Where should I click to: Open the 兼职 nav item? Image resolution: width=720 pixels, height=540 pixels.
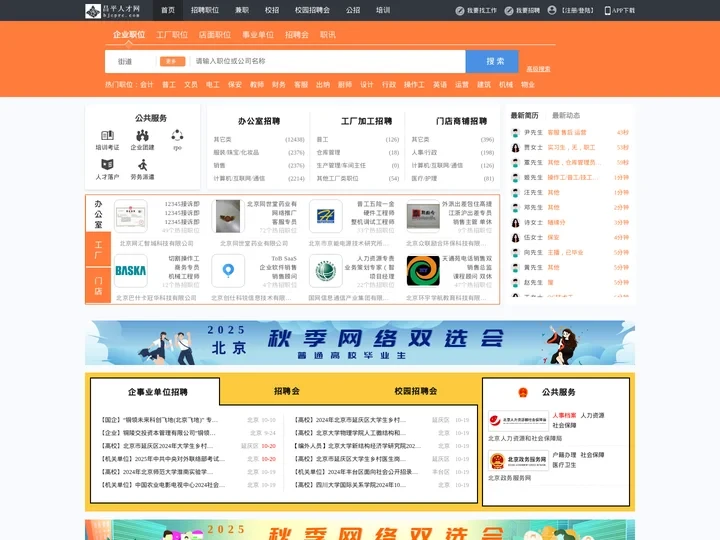point(242,10)
